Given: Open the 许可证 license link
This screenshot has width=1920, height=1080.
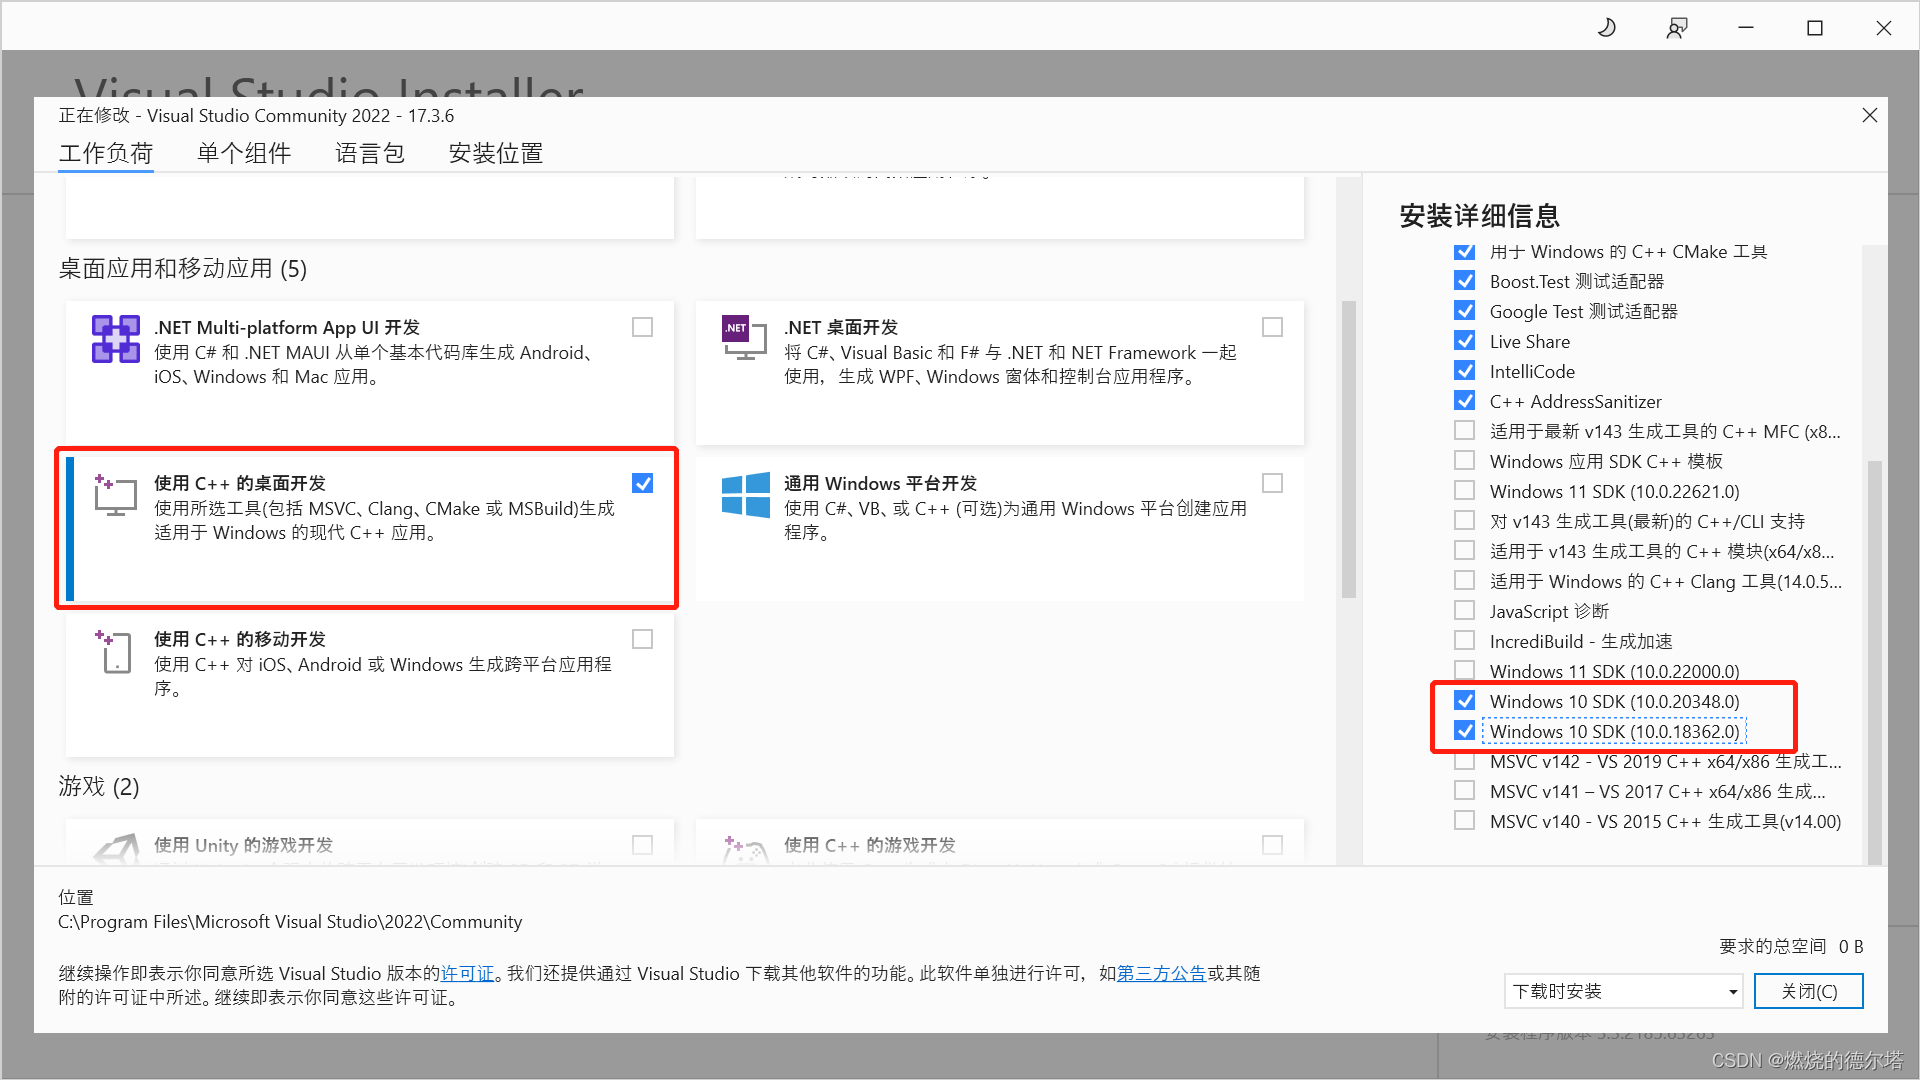Looking at the screenshot, I should pos(468,974).
